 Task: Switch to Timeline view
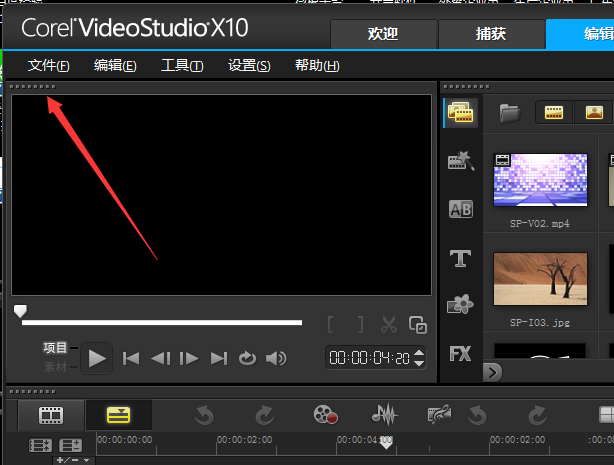click(x=118, y=414)
